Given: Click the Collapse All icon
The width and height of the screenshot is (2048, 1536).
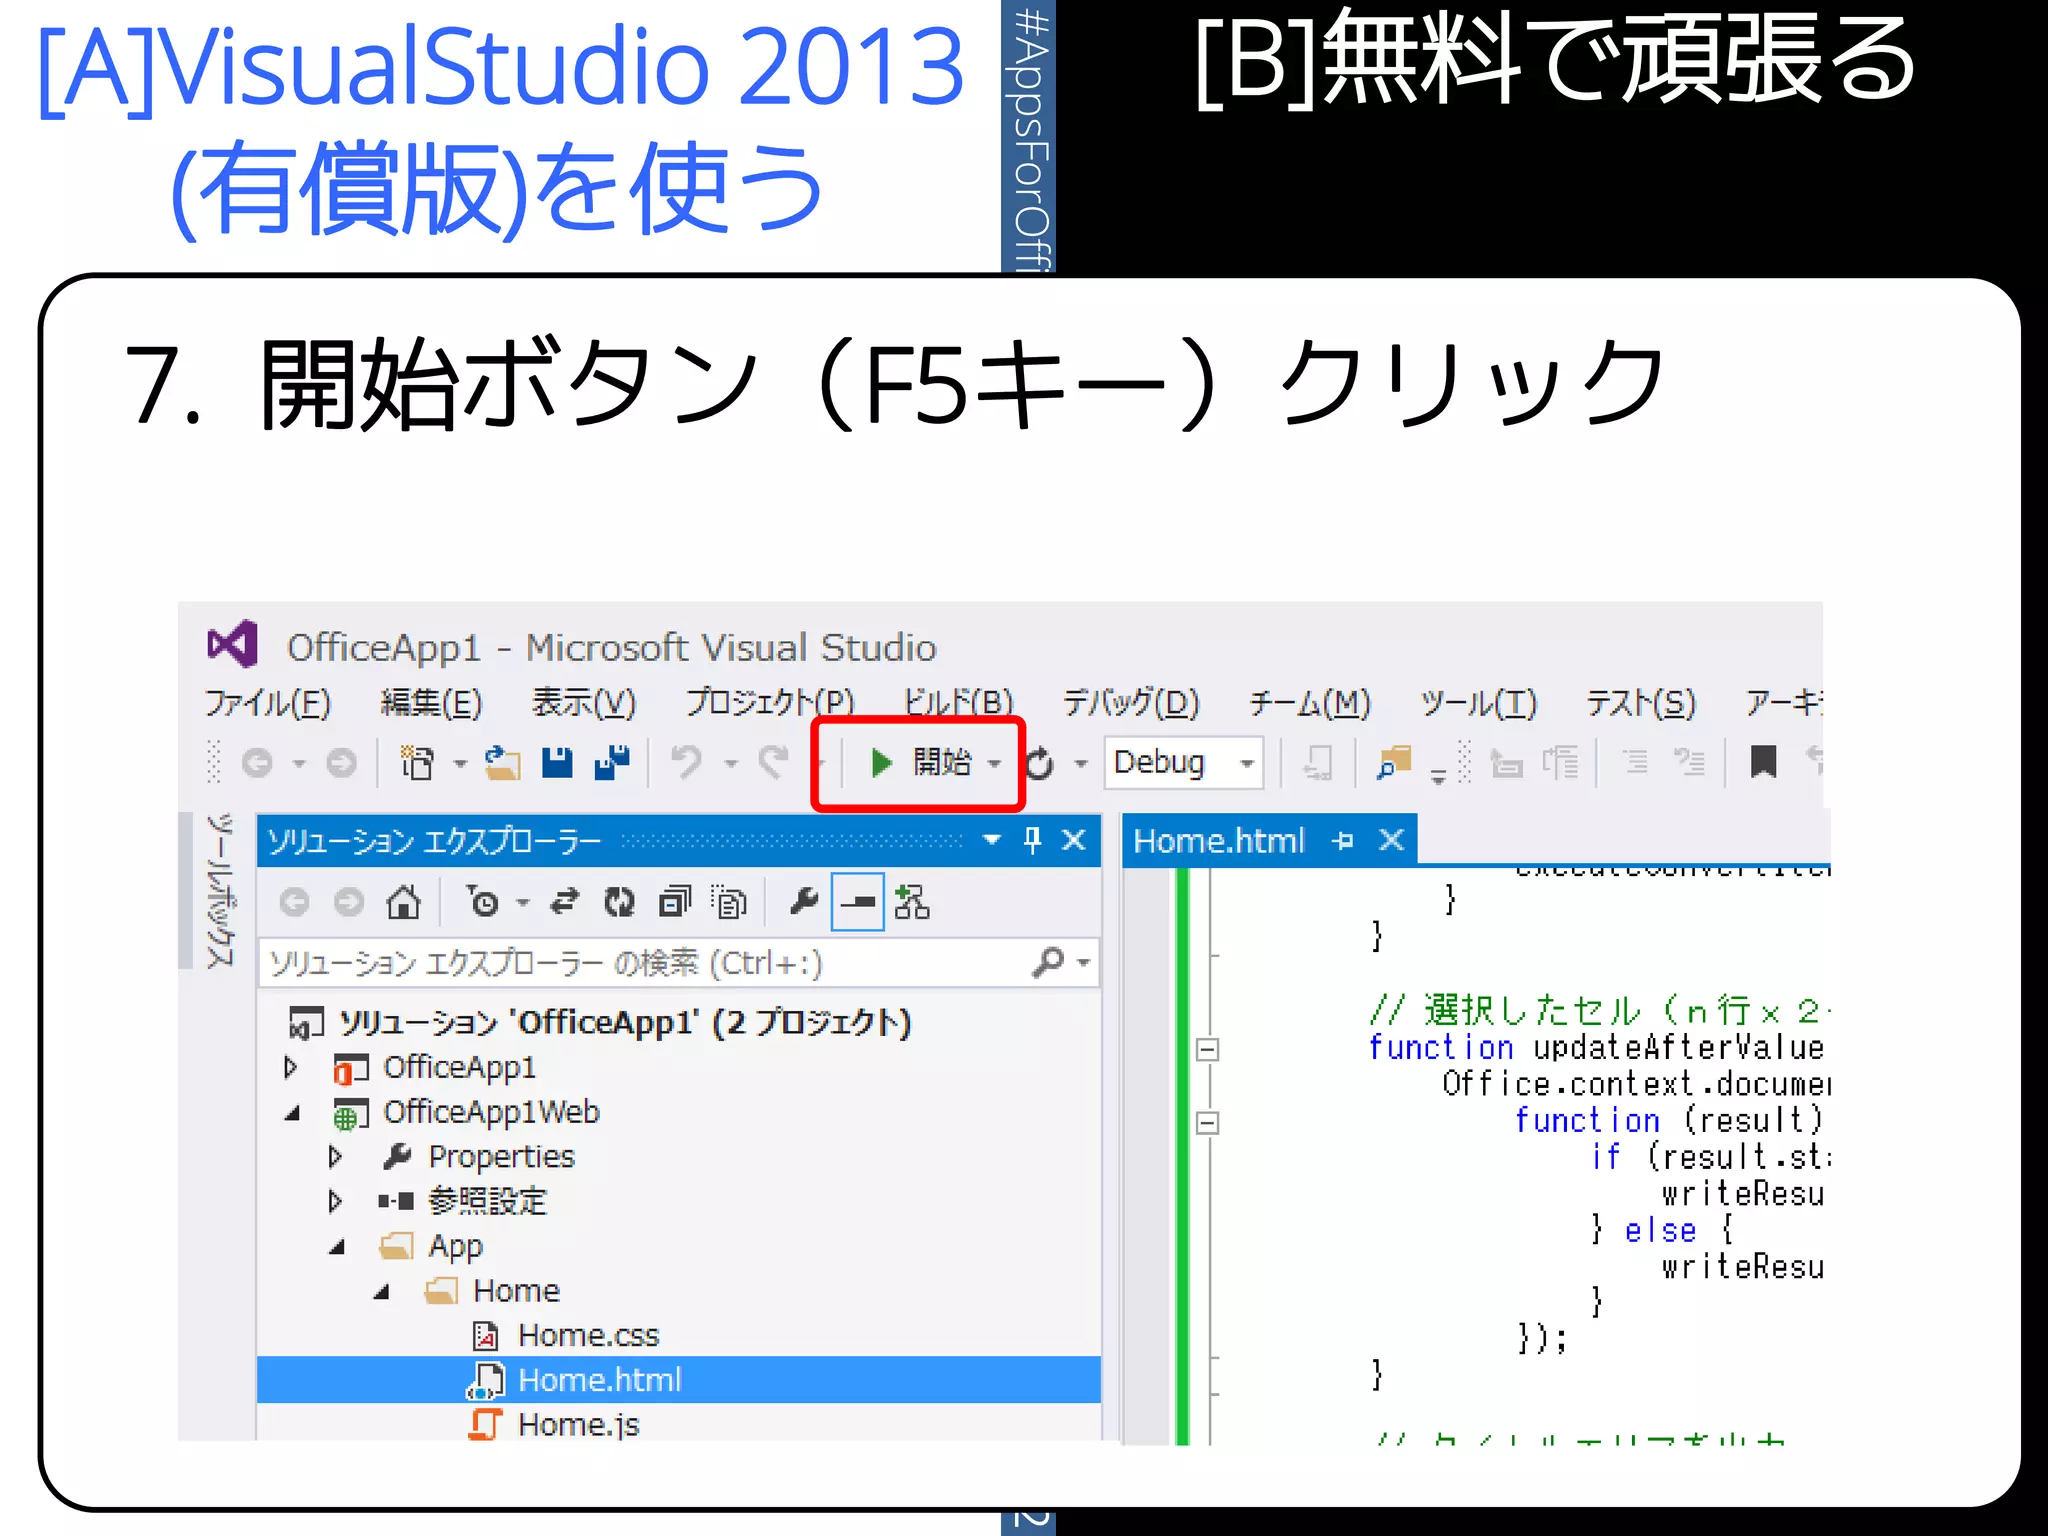Looking at the screenshot, I should pyautogui.click(x=675, y=903).
